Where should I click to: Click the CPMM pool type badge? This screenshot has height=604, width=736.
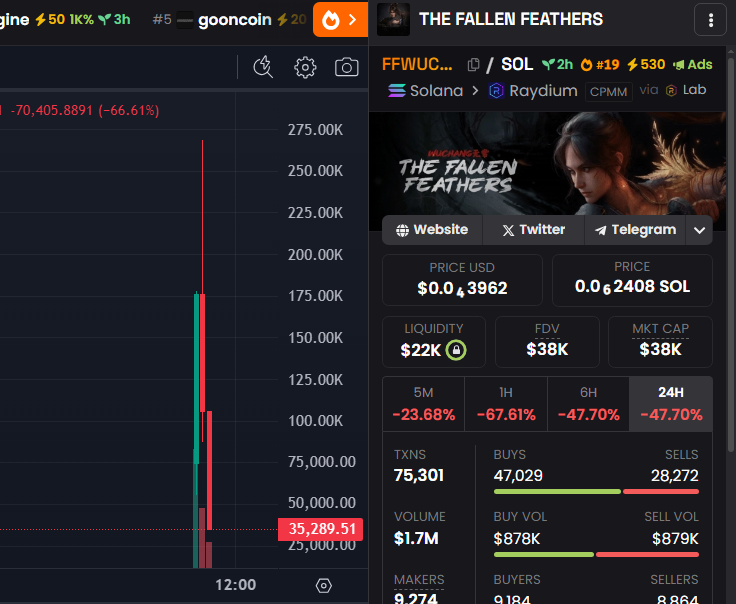coord(608,92)
